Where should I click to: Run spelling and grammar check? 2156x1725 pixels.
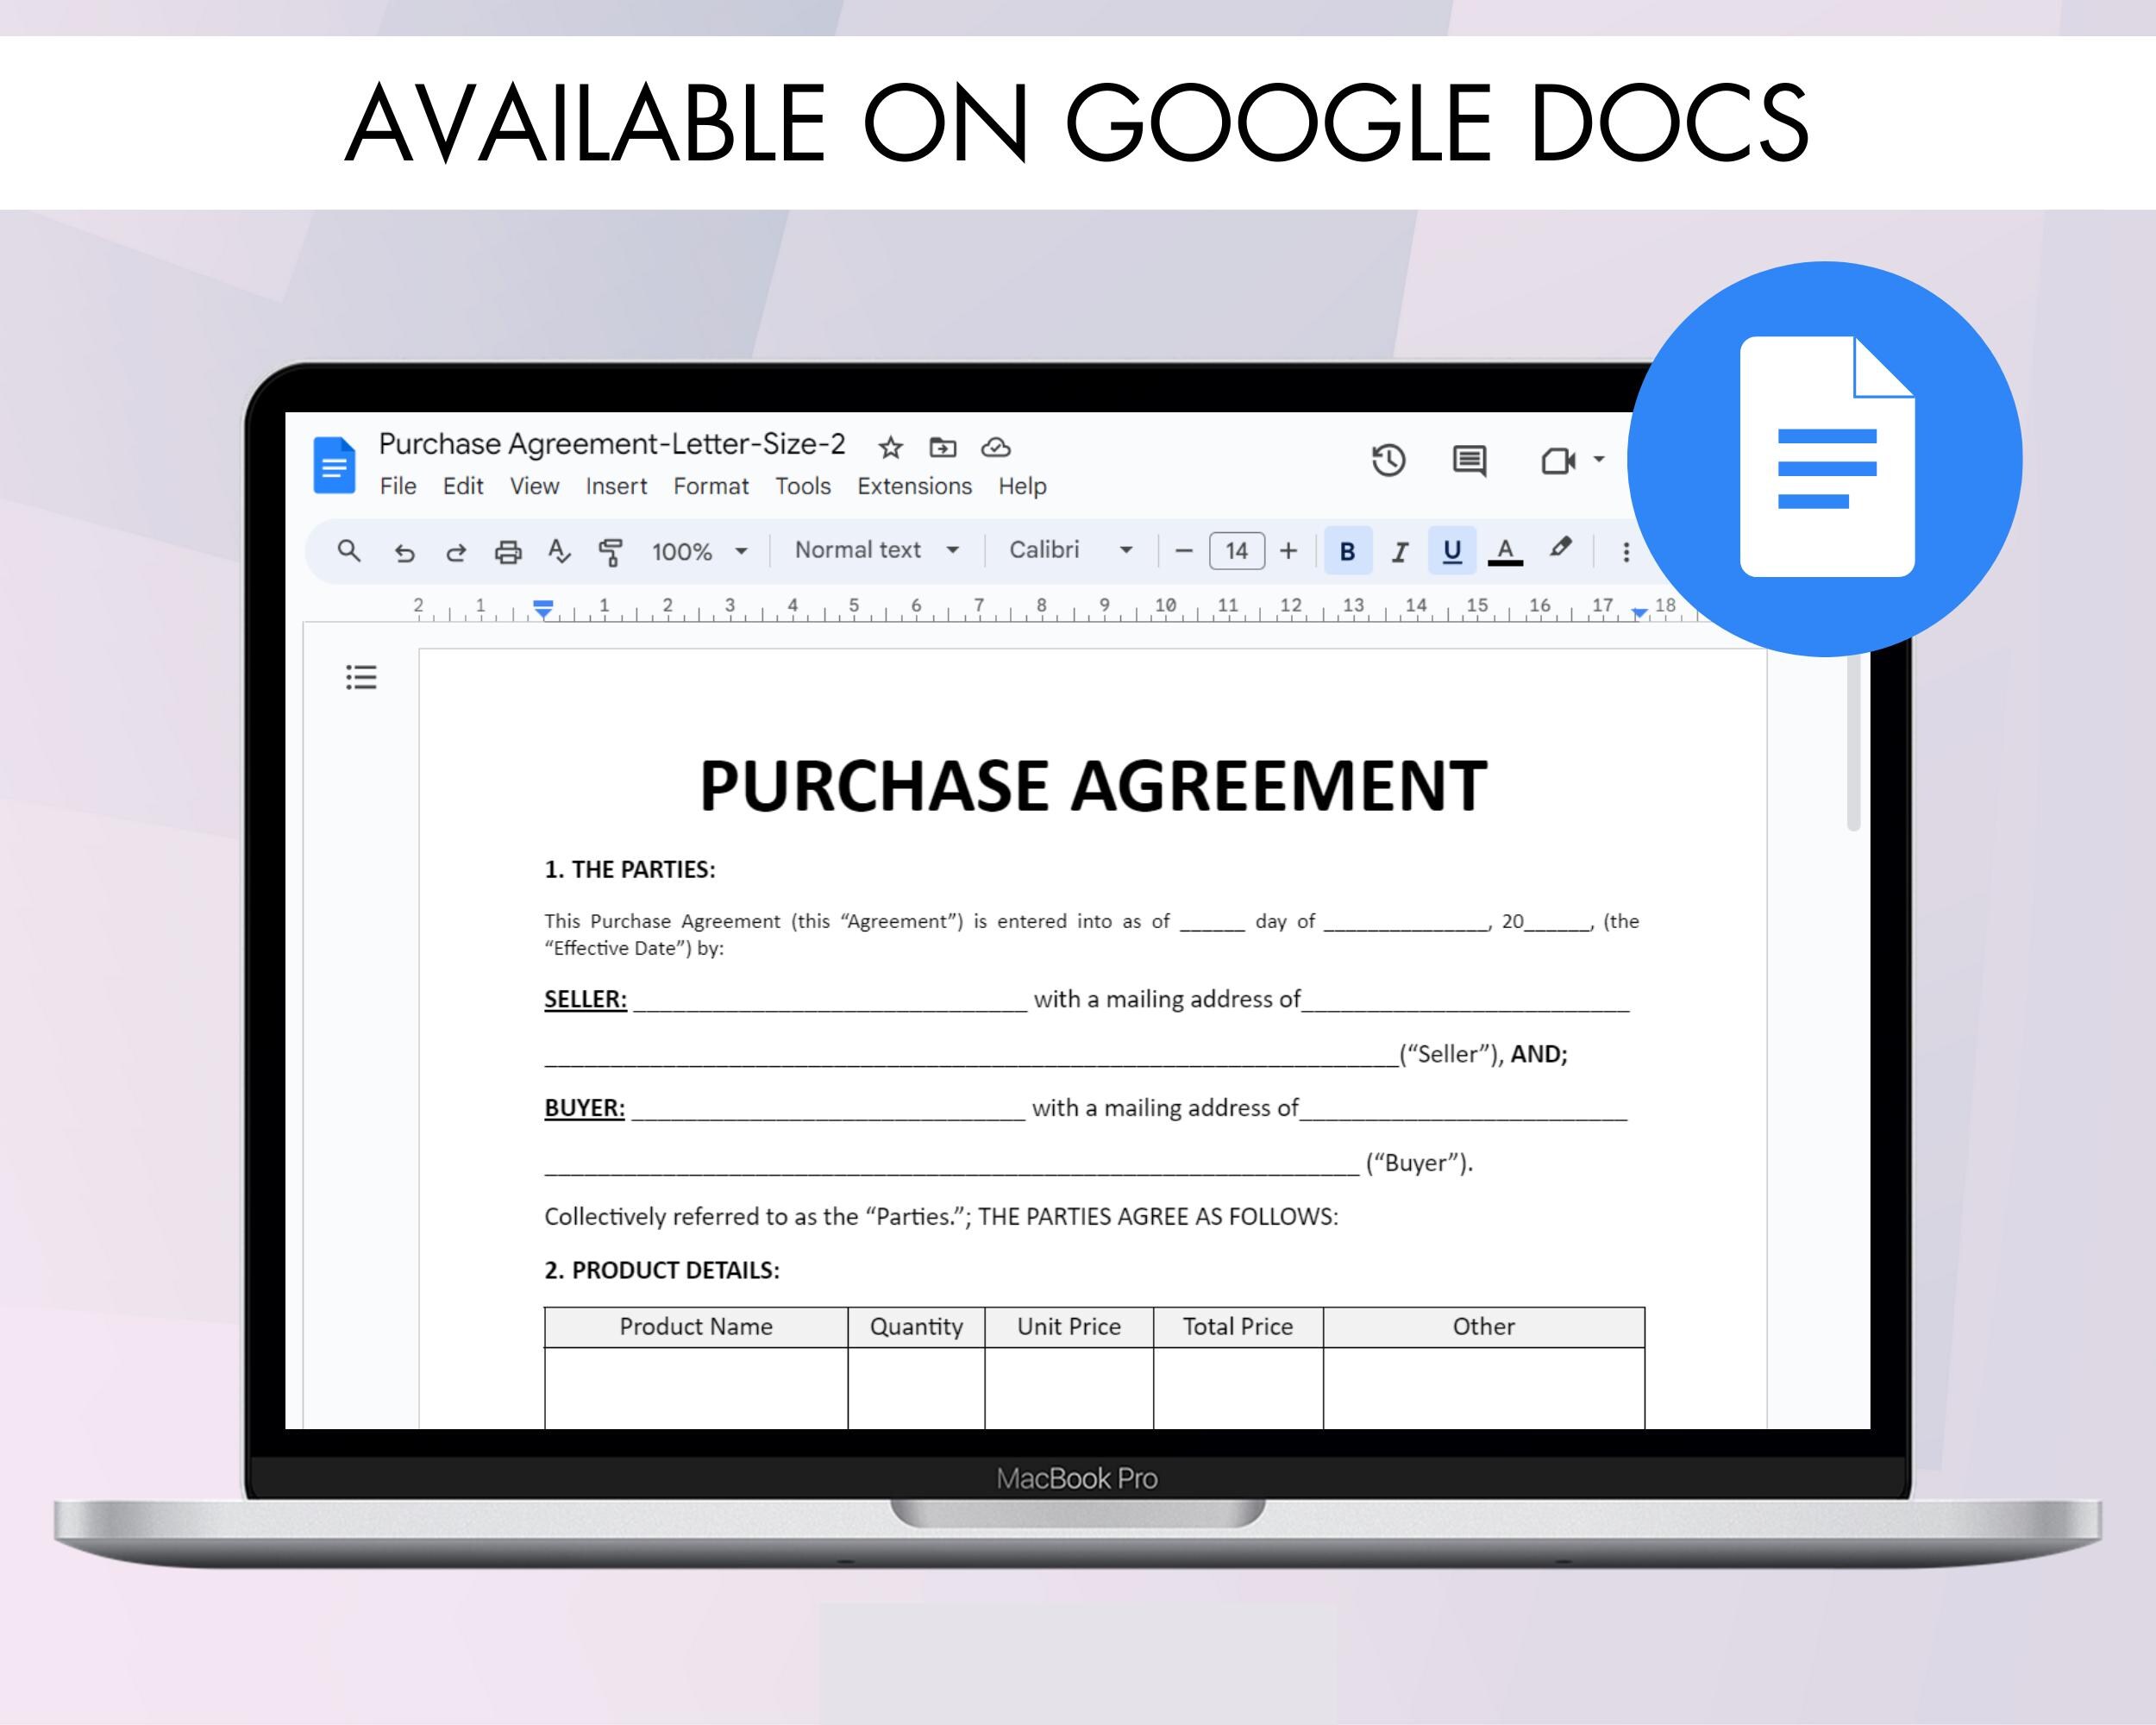[x=559, y=551]
